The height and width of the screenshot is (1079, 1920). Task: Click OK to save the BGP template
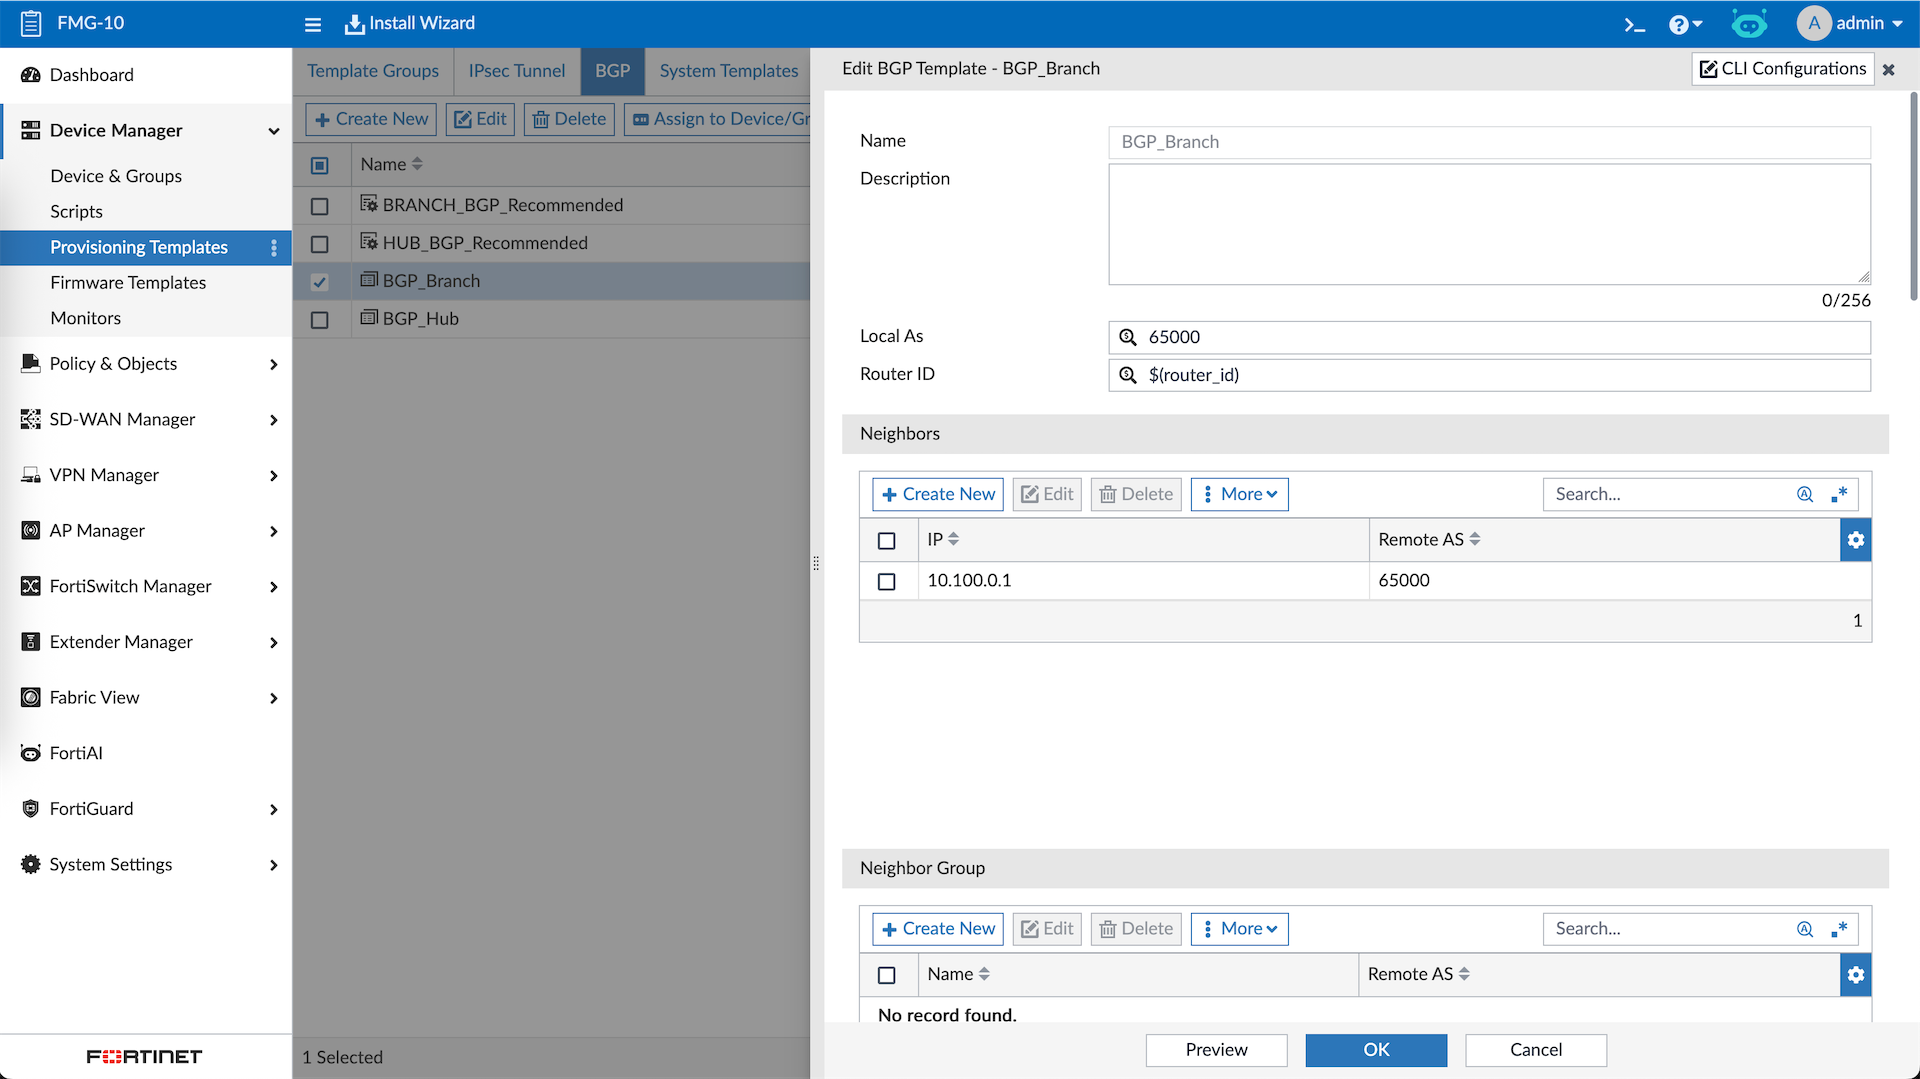point(1375,1050)
